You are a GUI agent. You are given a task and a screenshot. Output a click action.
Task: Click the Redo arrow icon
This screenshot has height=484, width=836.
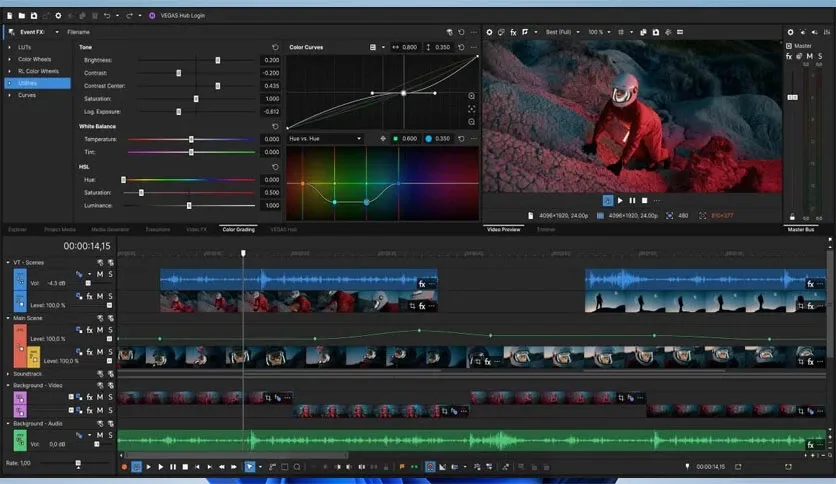[x=128, y=15]
